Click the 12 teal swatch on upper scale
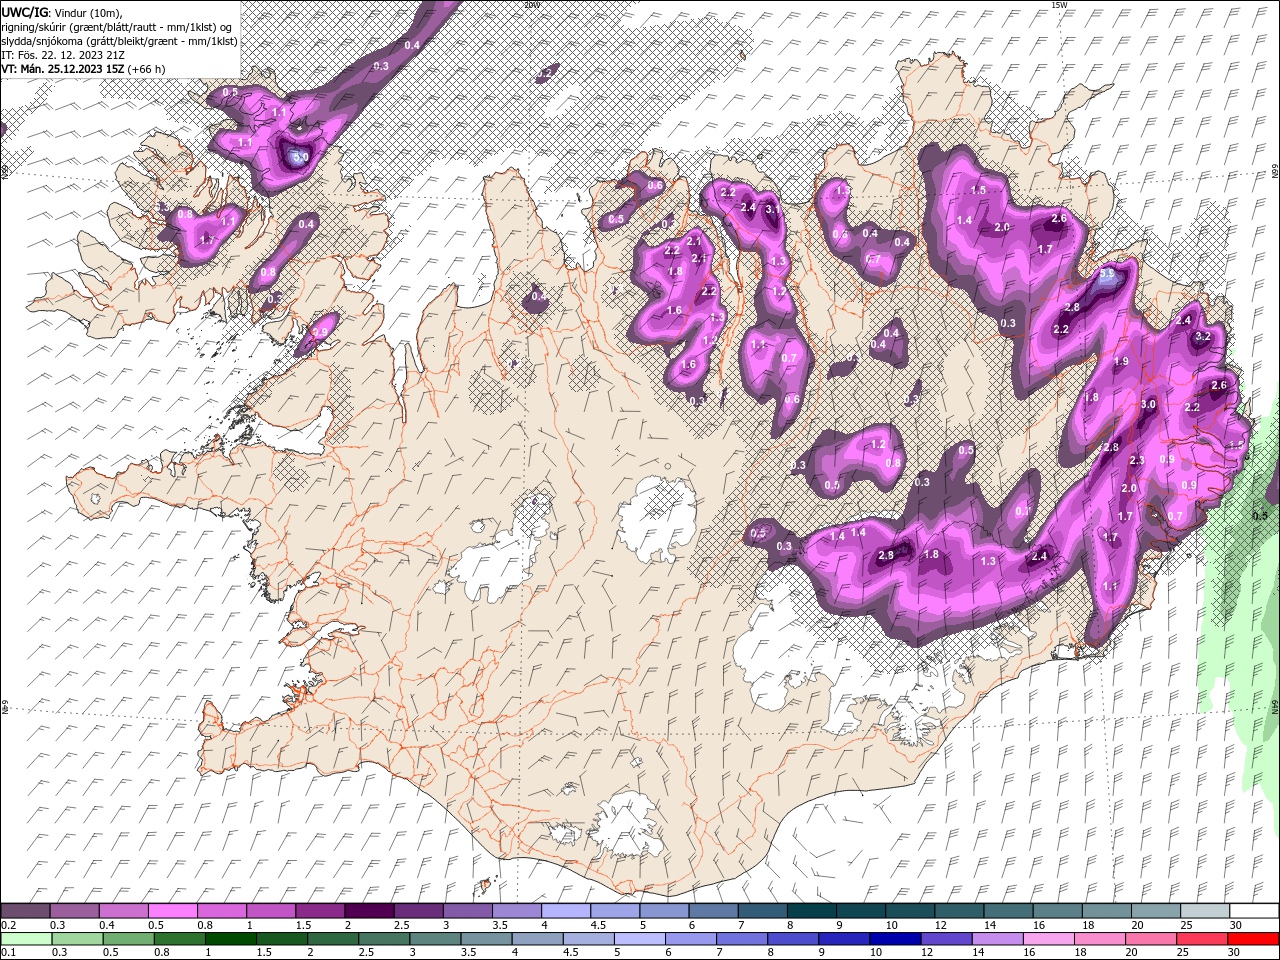 [959, 911]
